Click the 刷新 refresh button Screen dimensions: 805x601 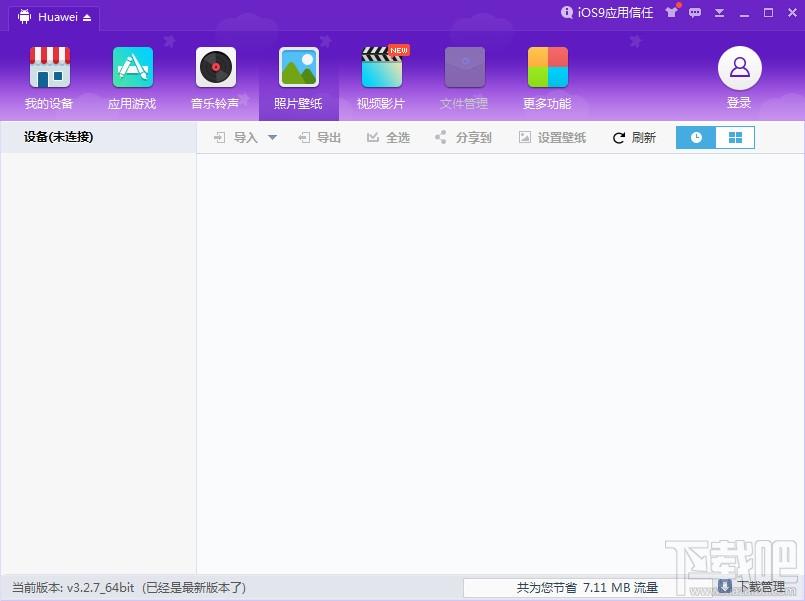(x=634, y=138)
